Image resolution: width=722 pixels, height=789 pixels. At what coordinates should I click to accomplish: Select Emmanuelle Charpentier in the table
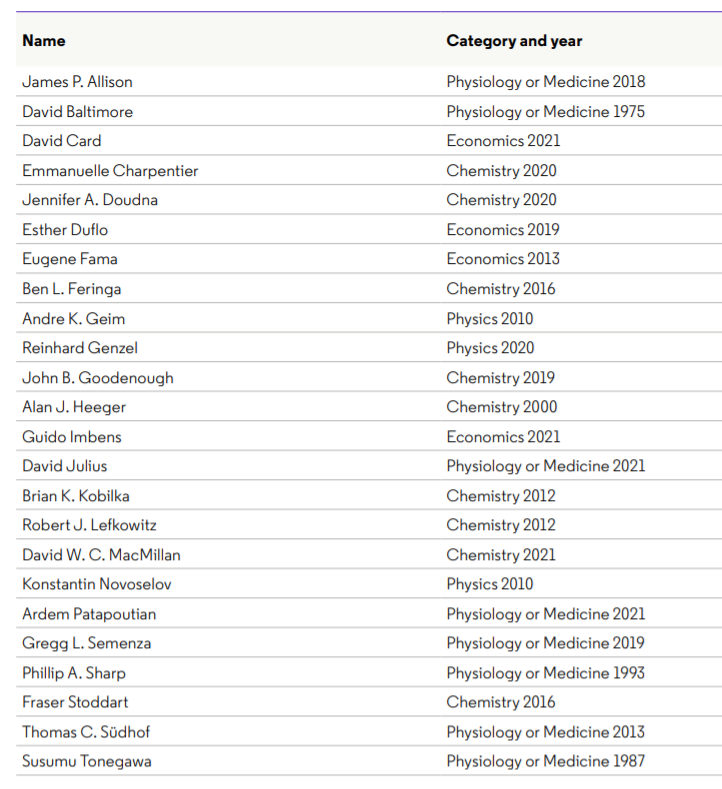[x=110, y=170]
